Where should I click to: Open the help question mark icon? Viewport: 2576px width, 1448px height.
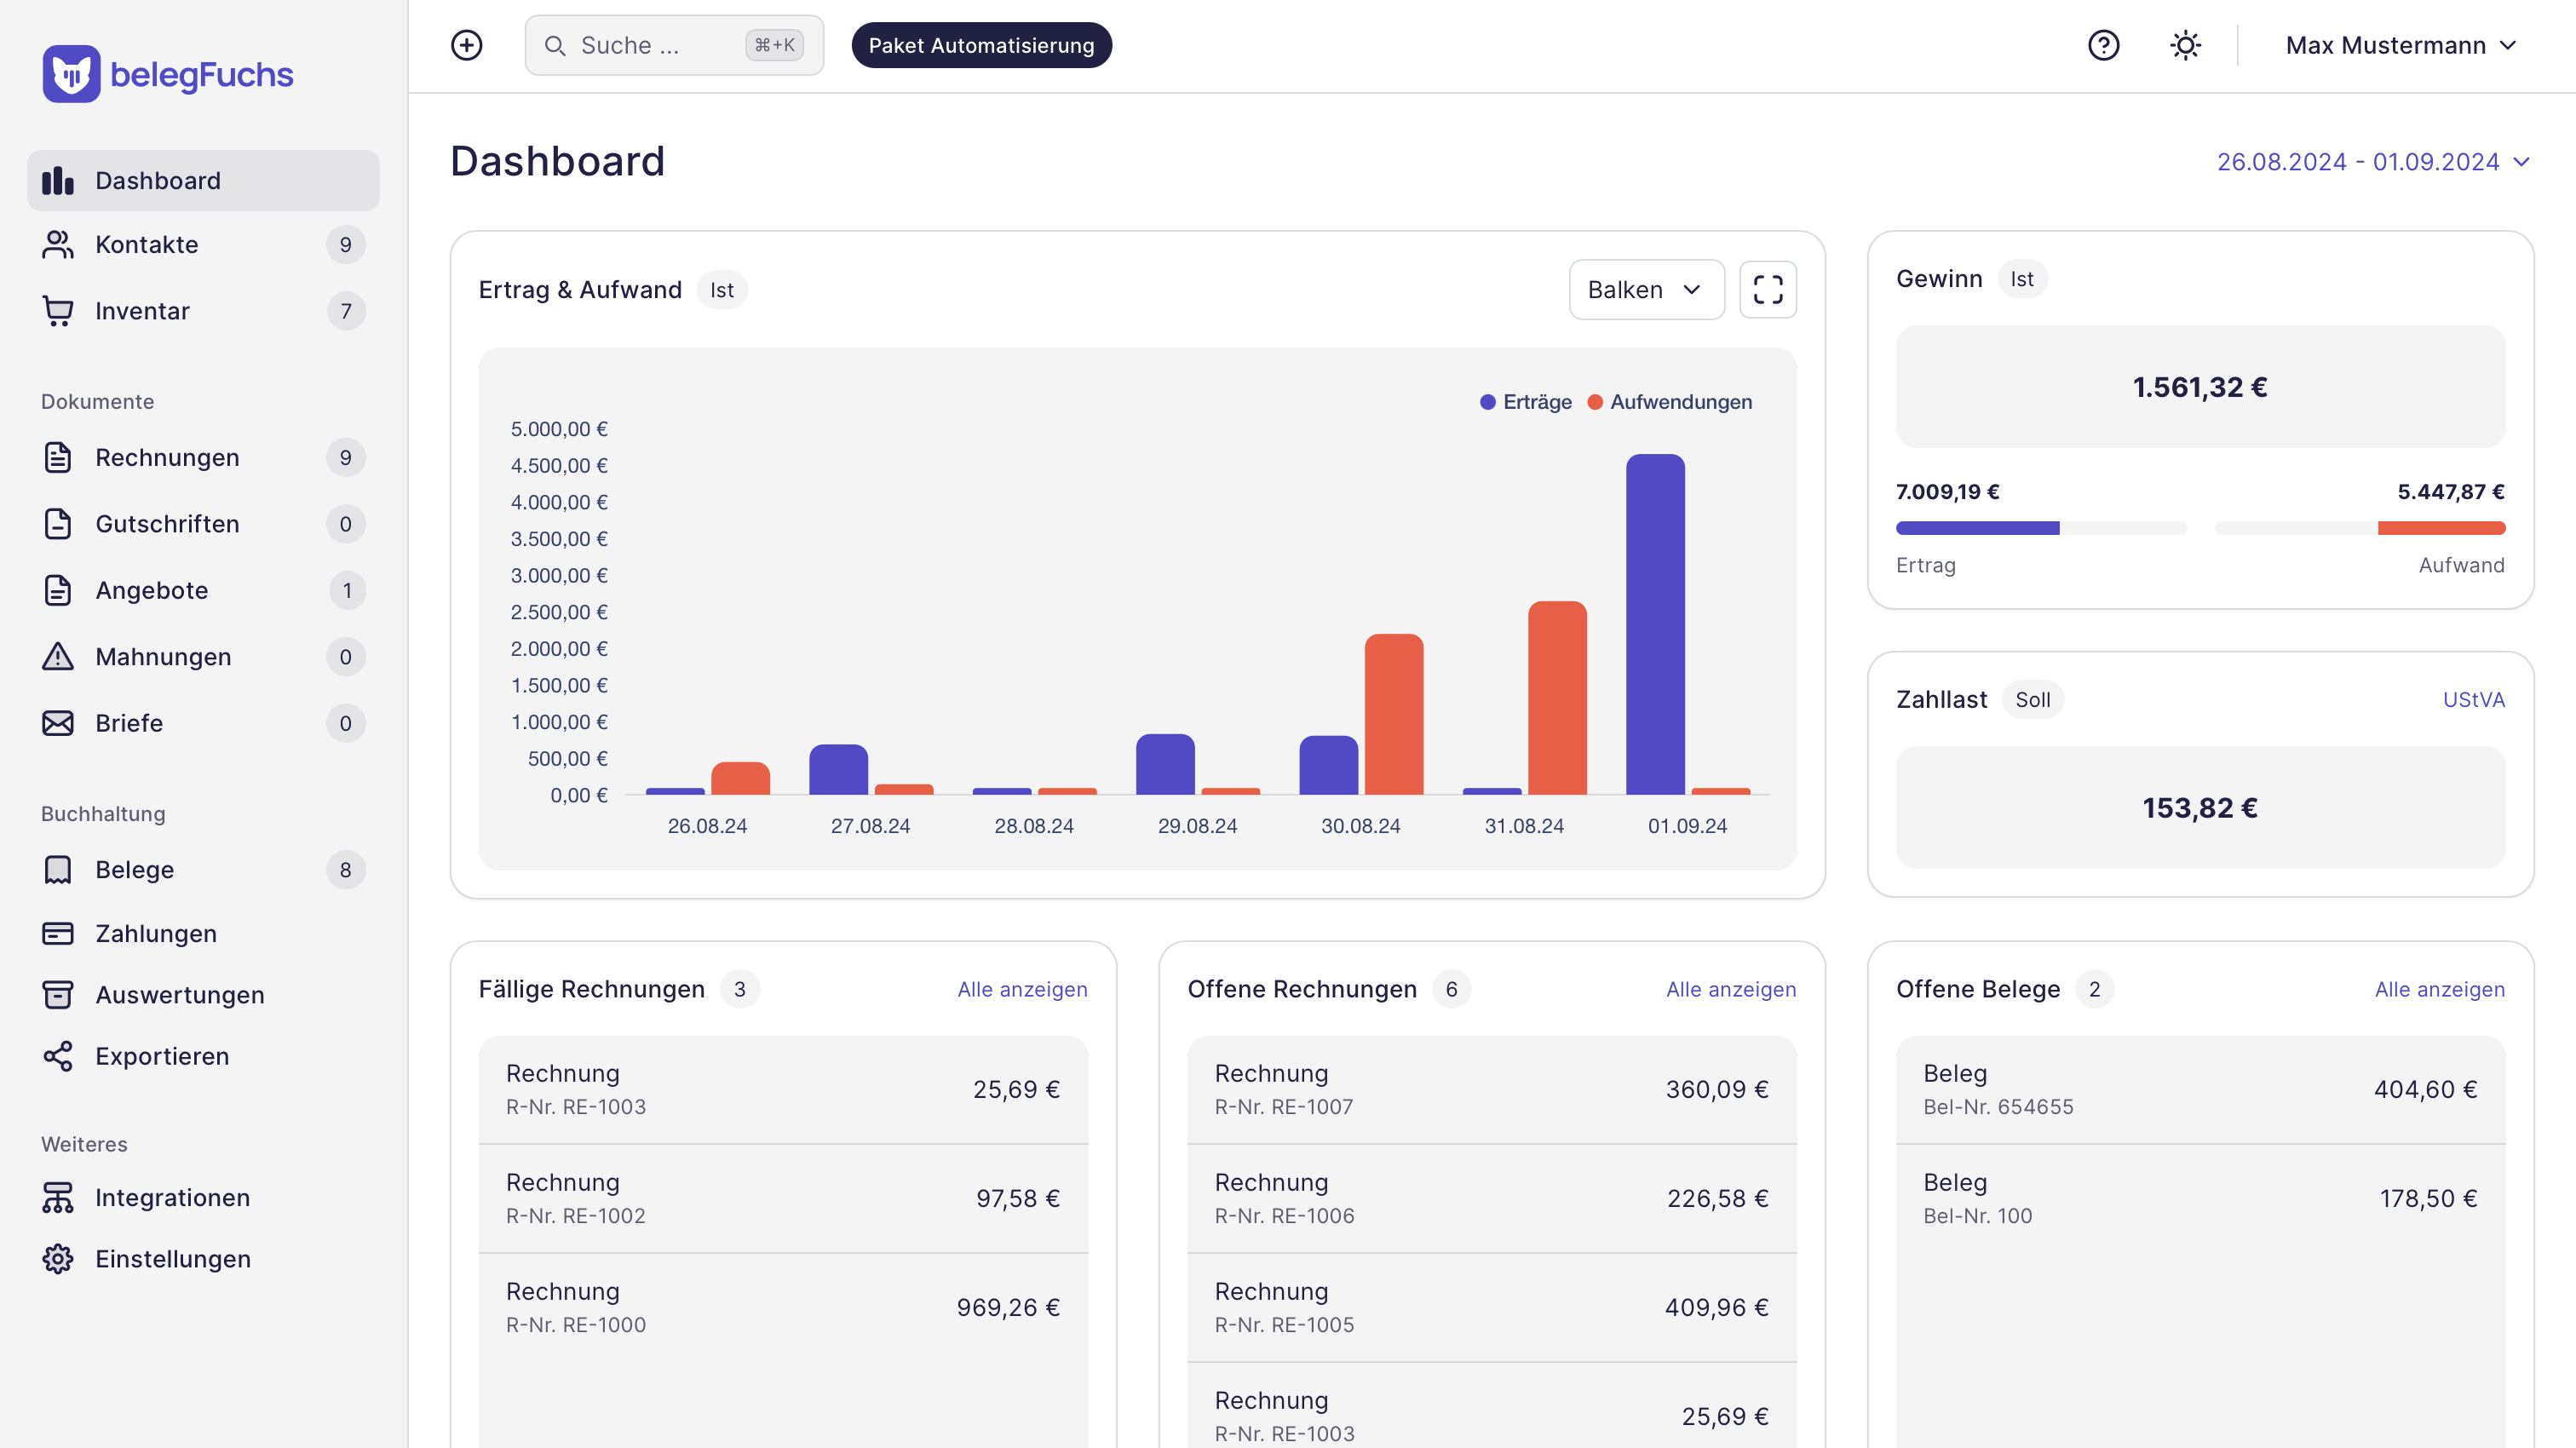tap(2103, 45)
